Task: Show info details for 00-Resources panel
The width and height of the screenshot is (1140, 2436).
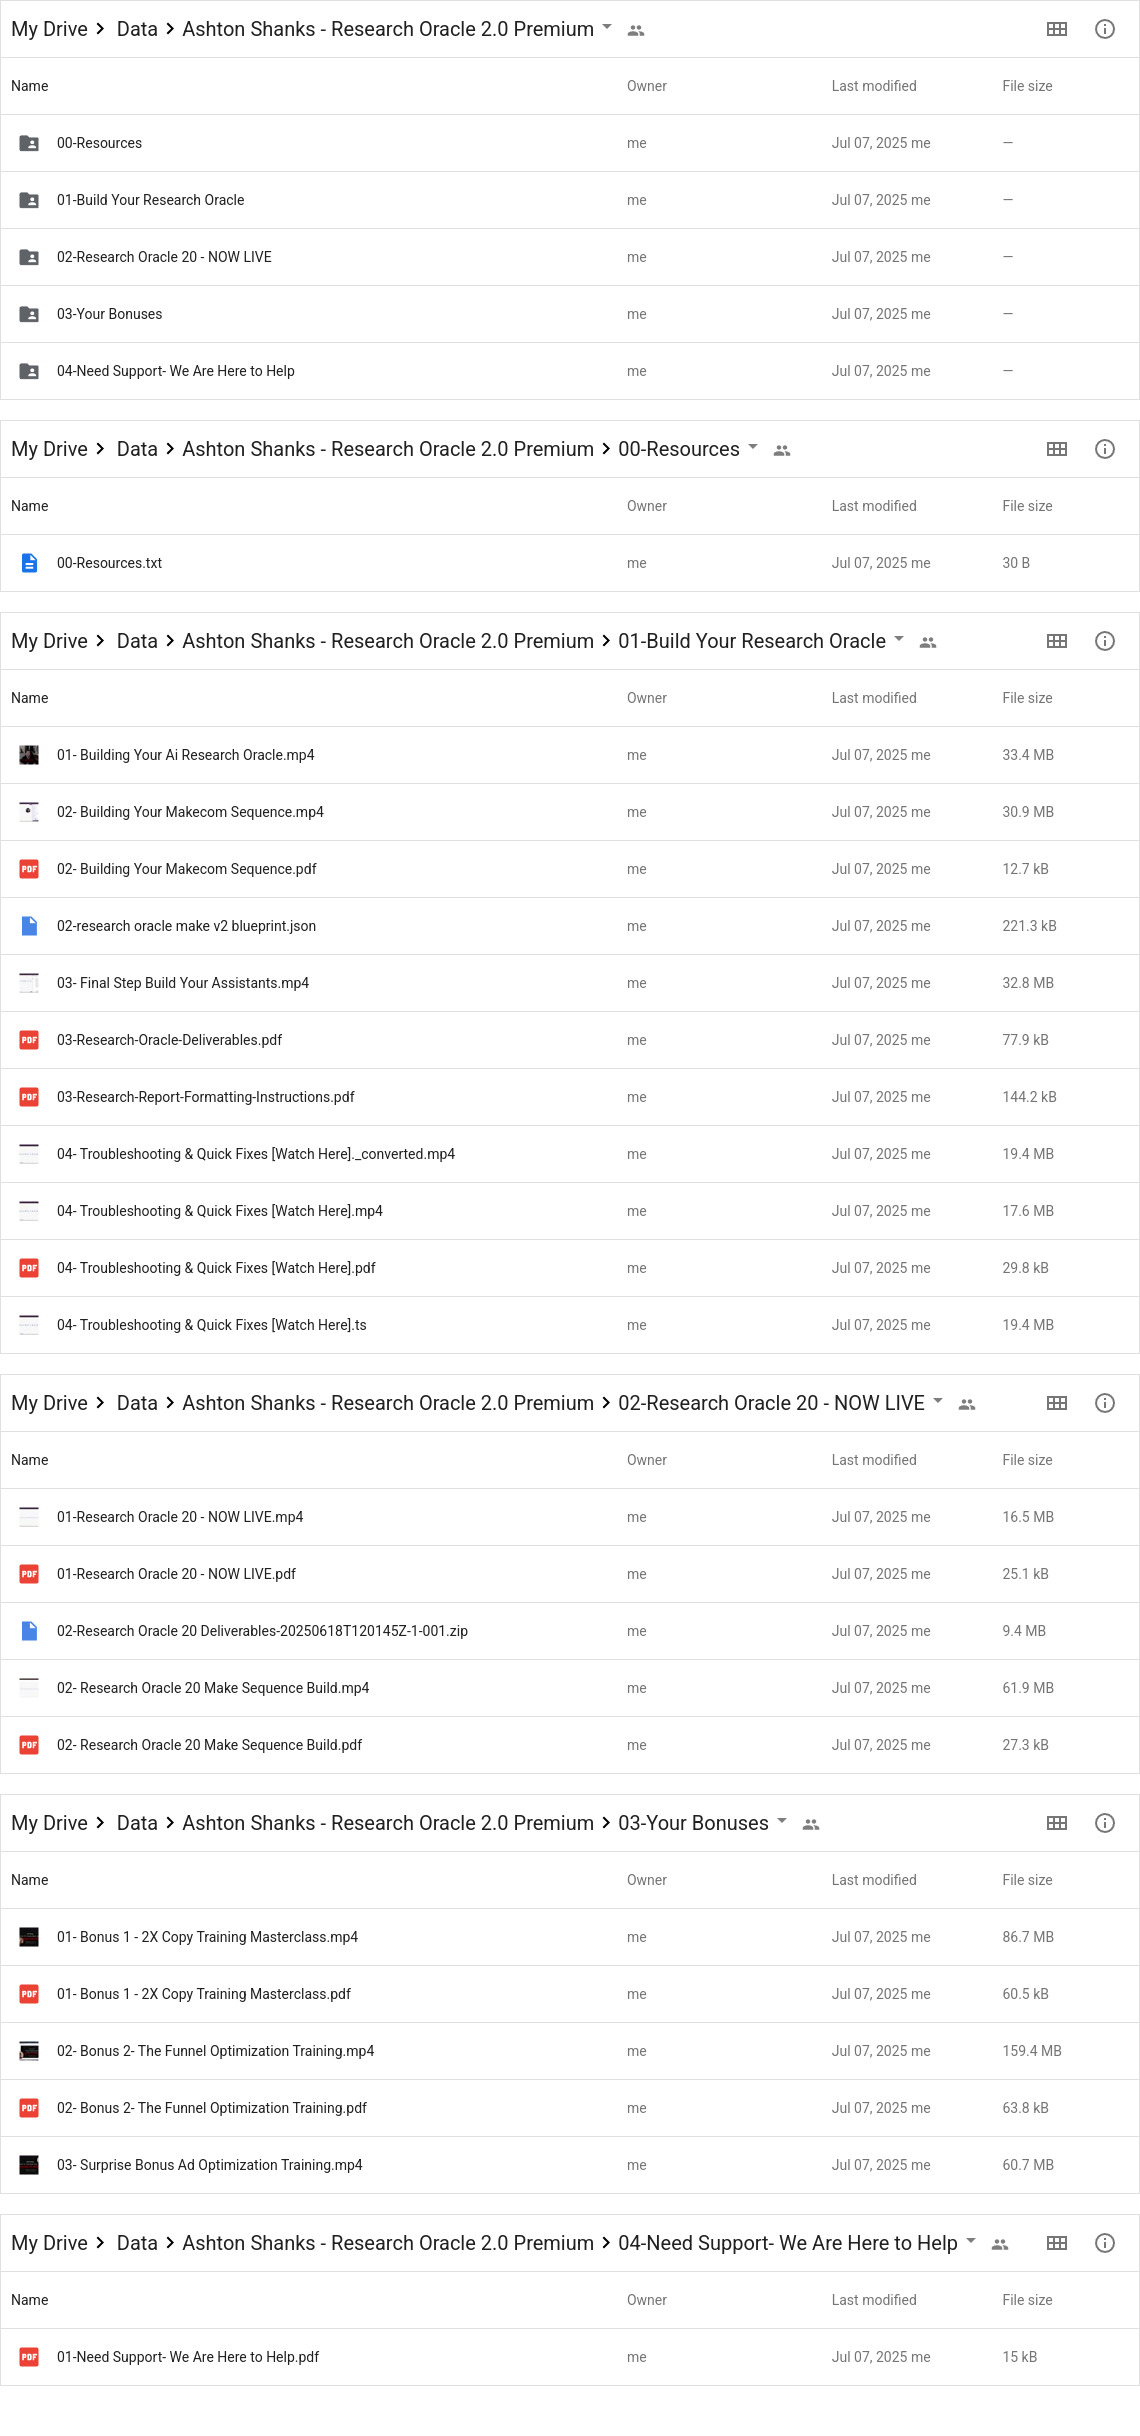Action: click(1104, 449)
